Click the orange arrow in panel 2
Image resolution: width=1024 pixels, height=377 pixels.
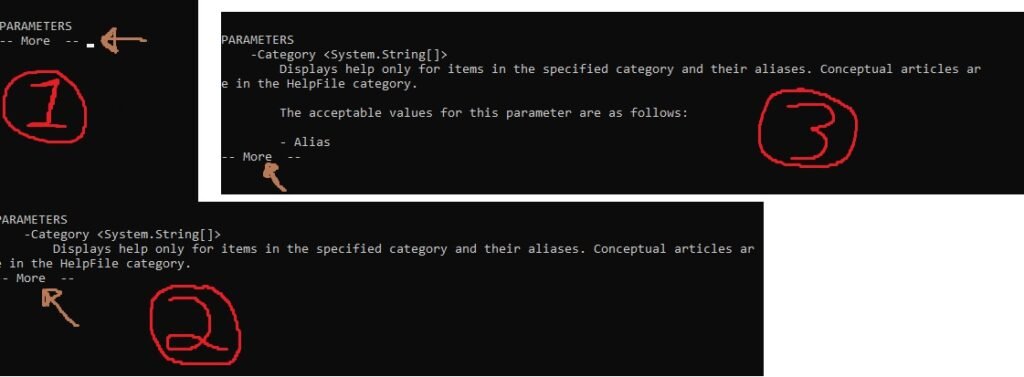click(59, 308)
